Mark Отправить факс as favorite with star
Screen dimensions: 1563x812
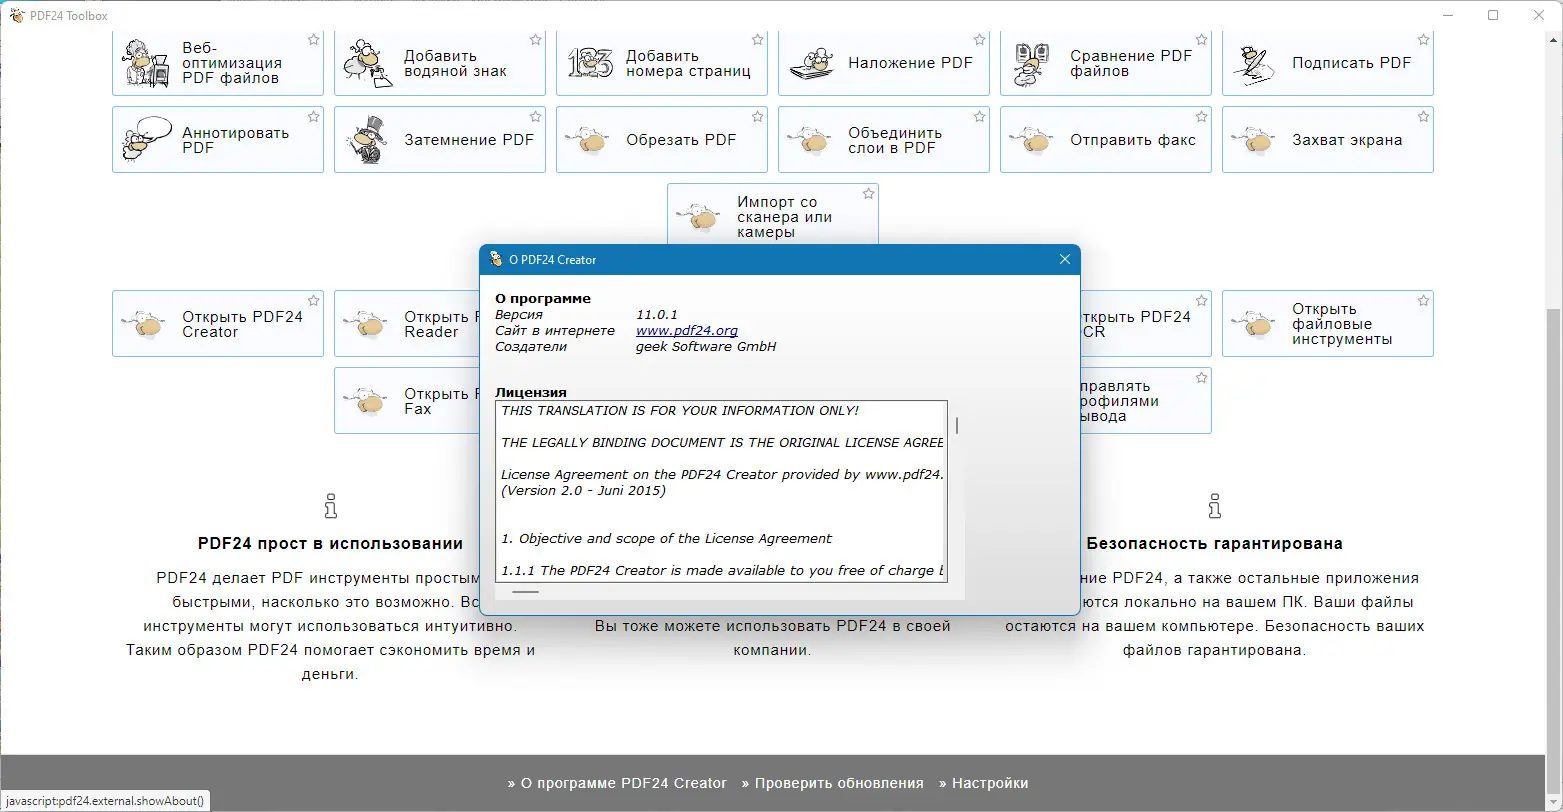point(1202,117)
